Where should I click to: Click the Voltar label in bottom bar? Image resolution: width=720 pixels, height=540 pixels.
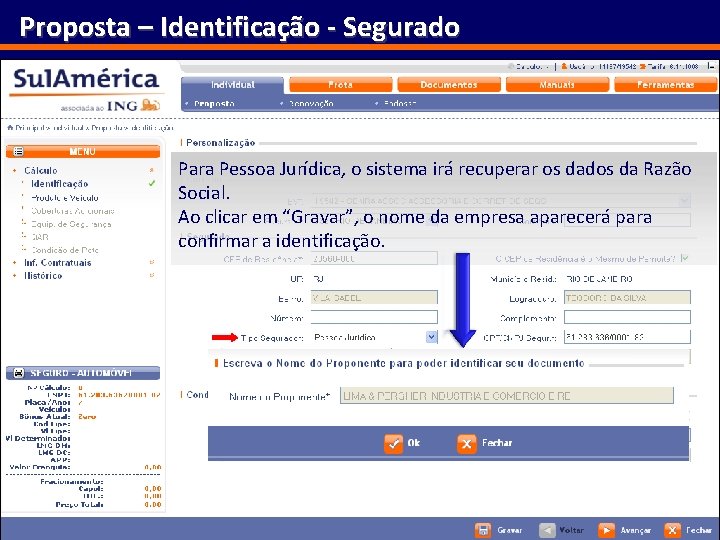(x=571, y=530)
